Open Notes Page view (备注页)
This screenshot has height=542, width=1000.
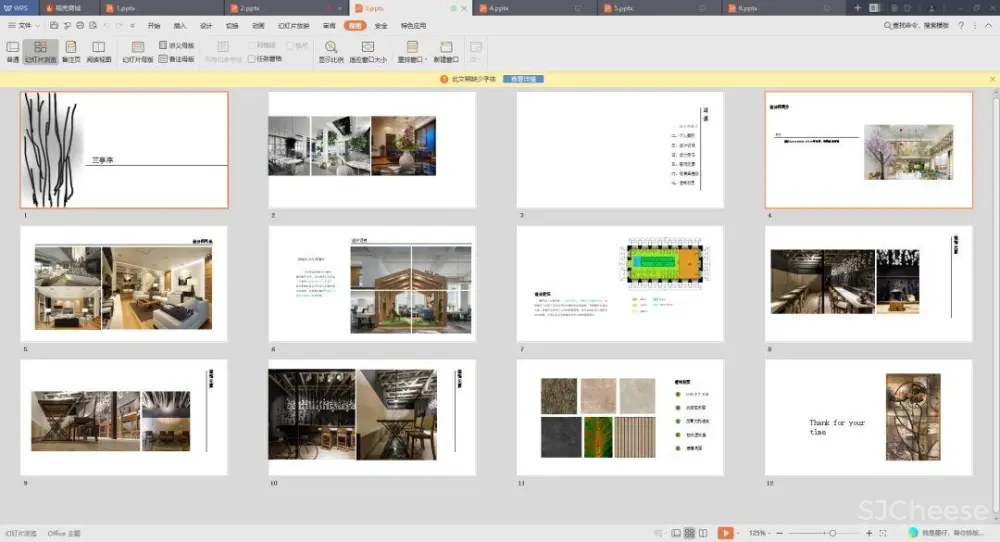(x=70, y=47)
